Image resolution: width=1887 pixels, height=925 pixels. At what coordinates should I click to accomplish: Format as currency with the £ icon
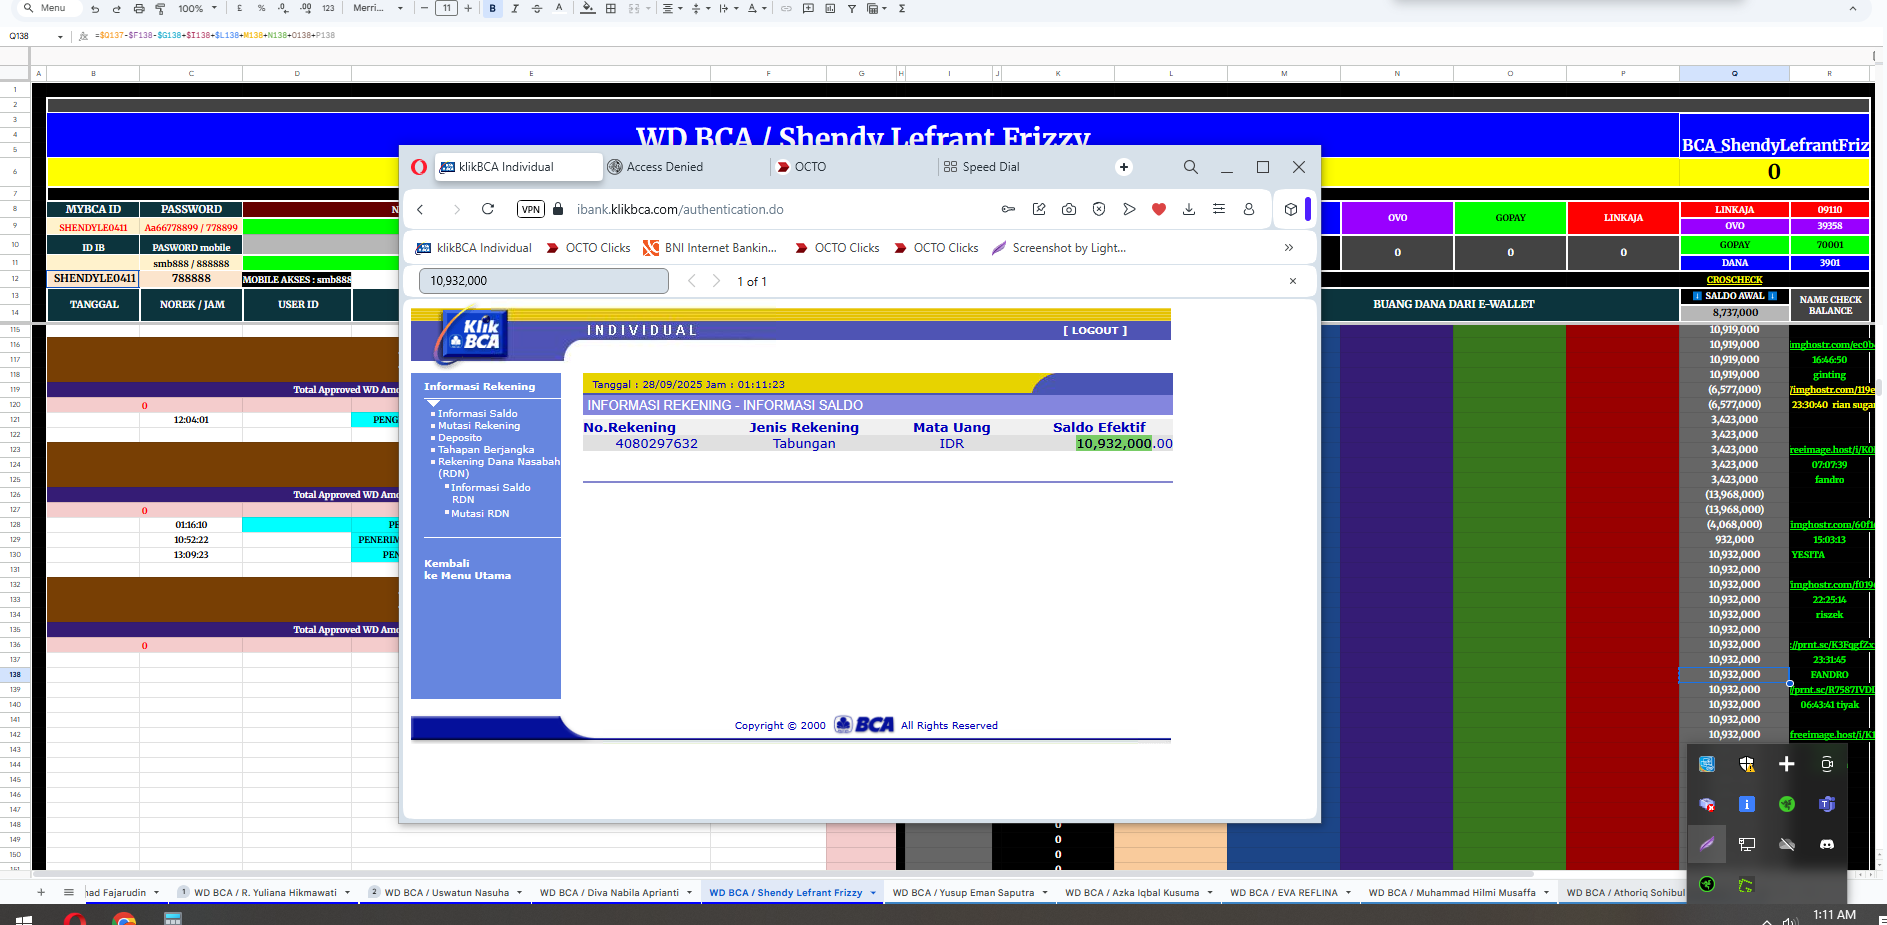tap(240, 8)
